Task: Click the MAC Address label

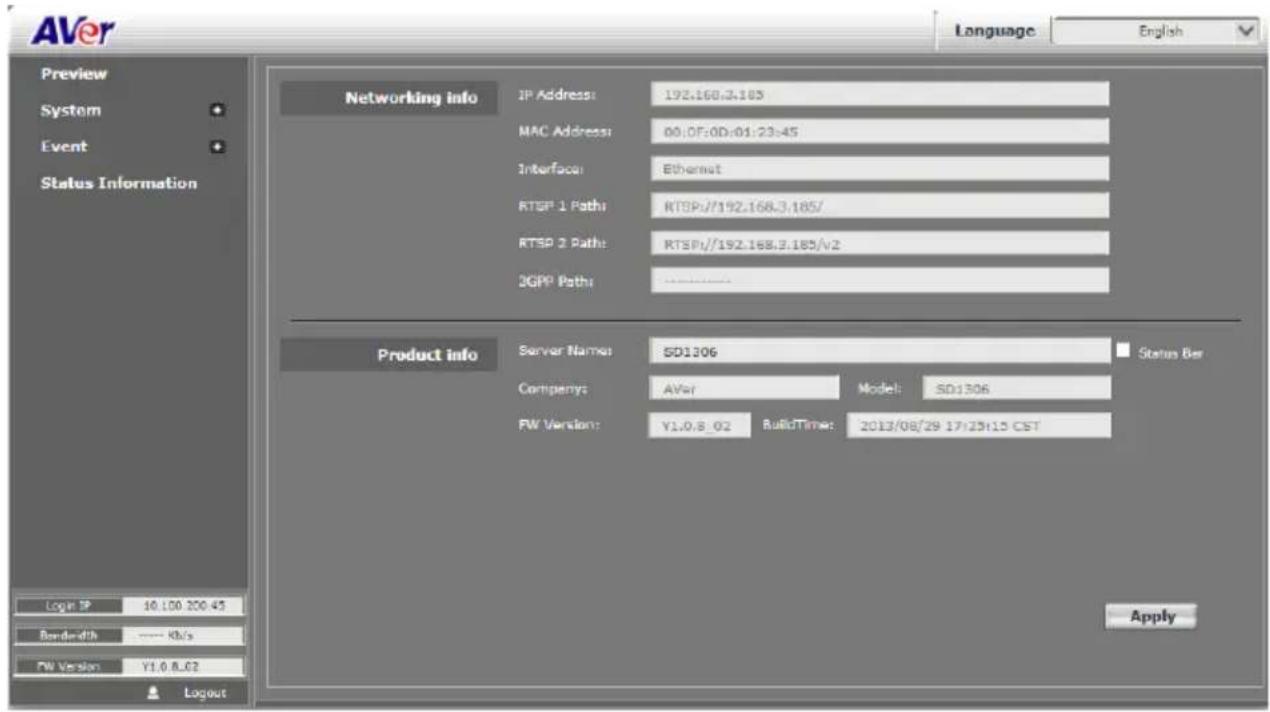Action: click(x=564, y=132)
